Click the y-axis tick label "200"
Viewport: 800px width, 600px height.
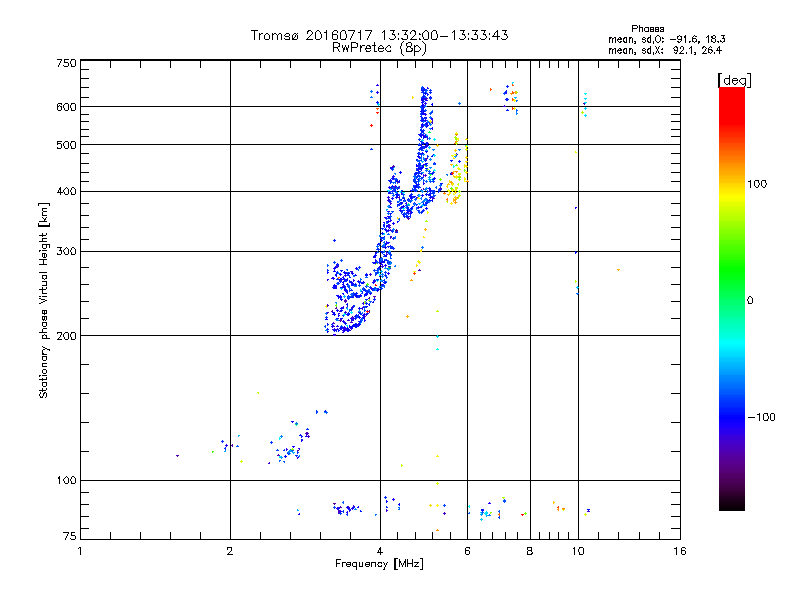point(66,336)
